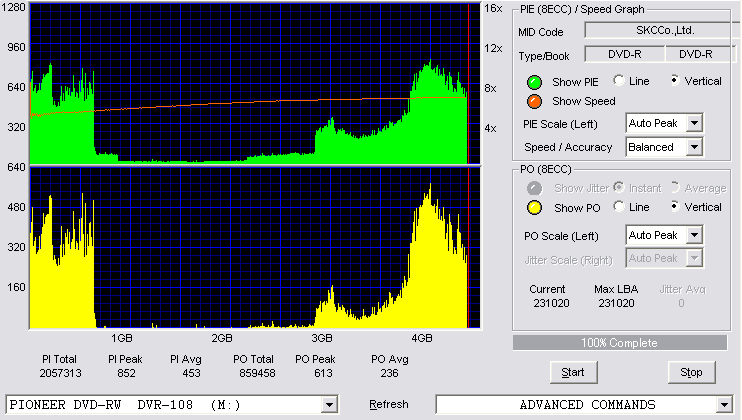Click the MID Code field SKCCo.,Ltd.
Image resolution: width=742 pixels, height=420 pixels.
663,30
